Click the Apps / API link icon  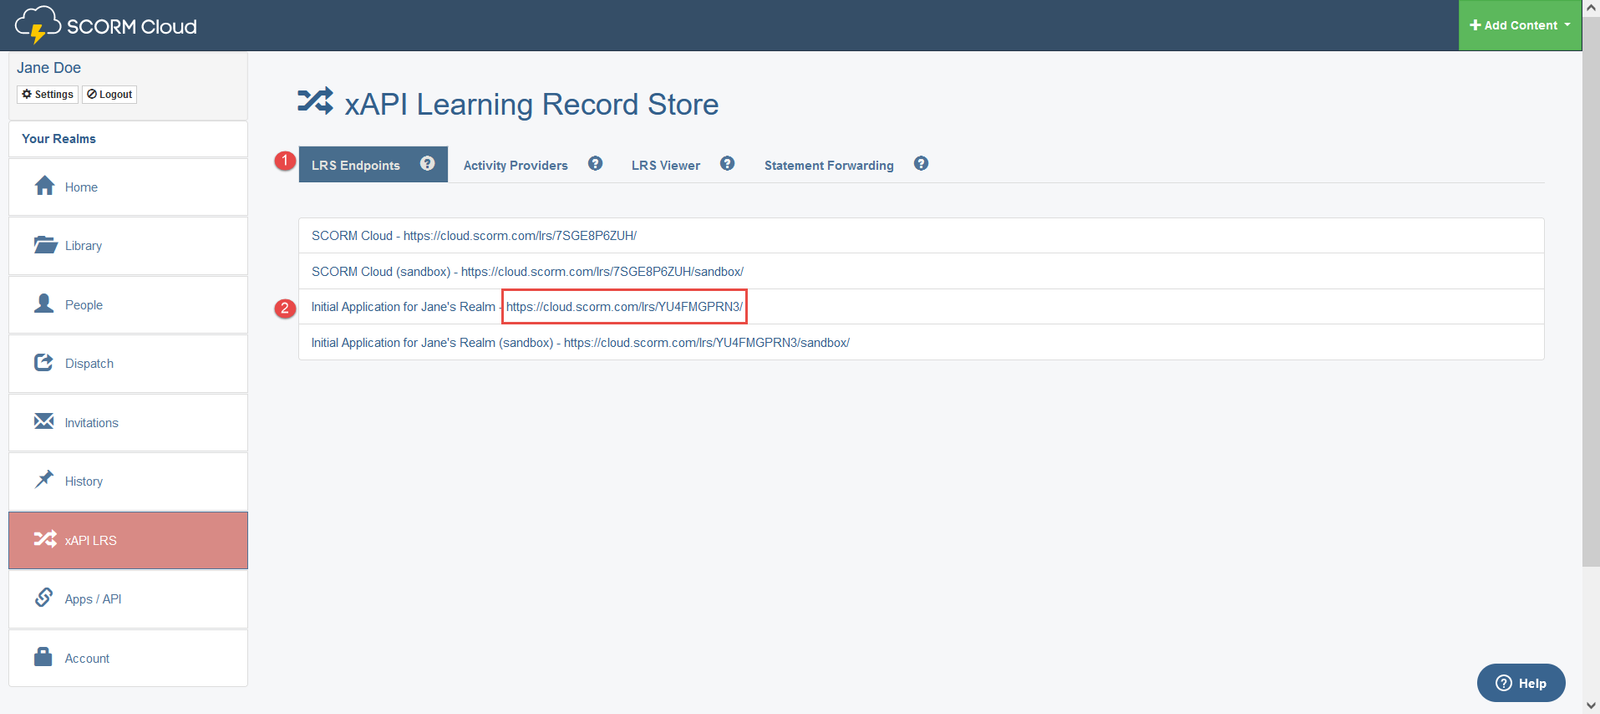point(44,598)
